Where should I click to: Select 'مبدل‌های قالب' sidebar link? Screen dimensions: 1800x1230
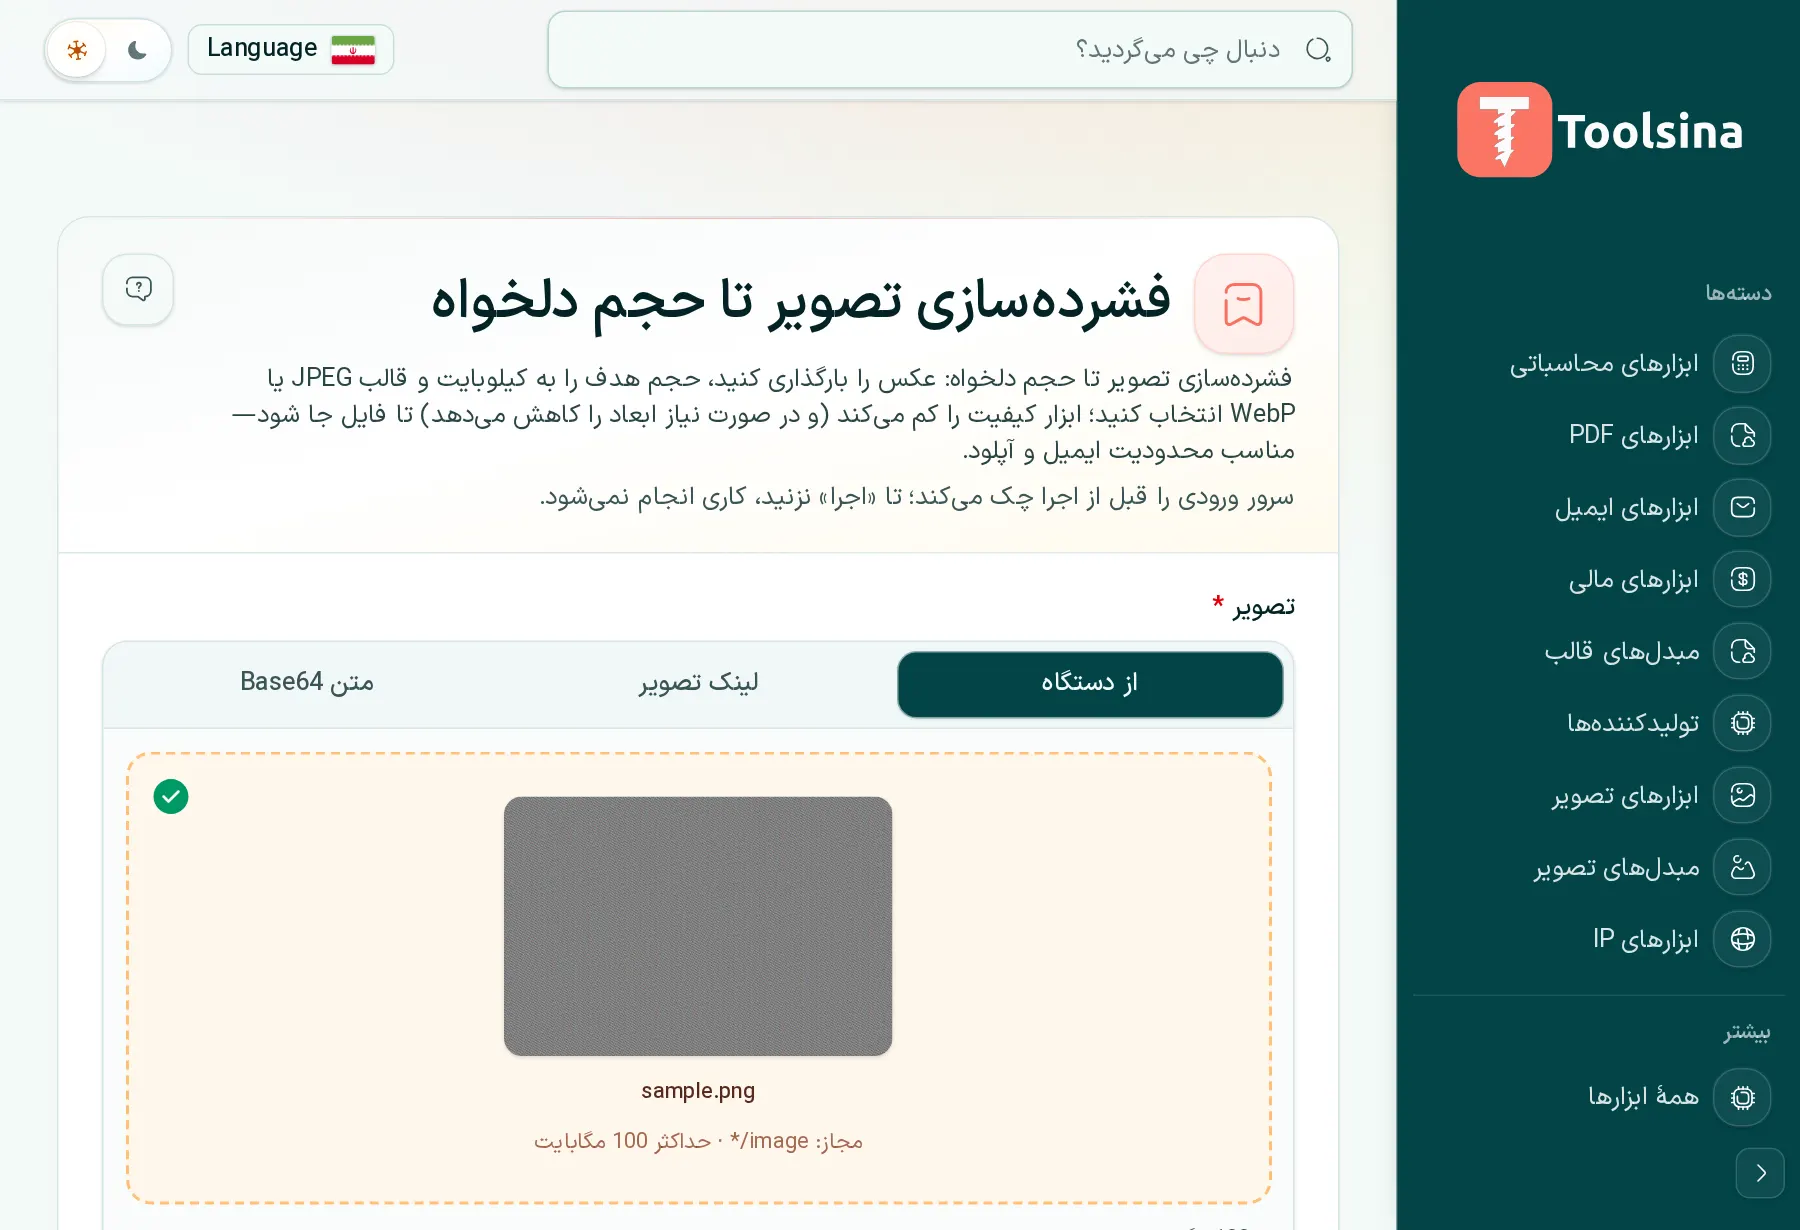click(1622, 651)
